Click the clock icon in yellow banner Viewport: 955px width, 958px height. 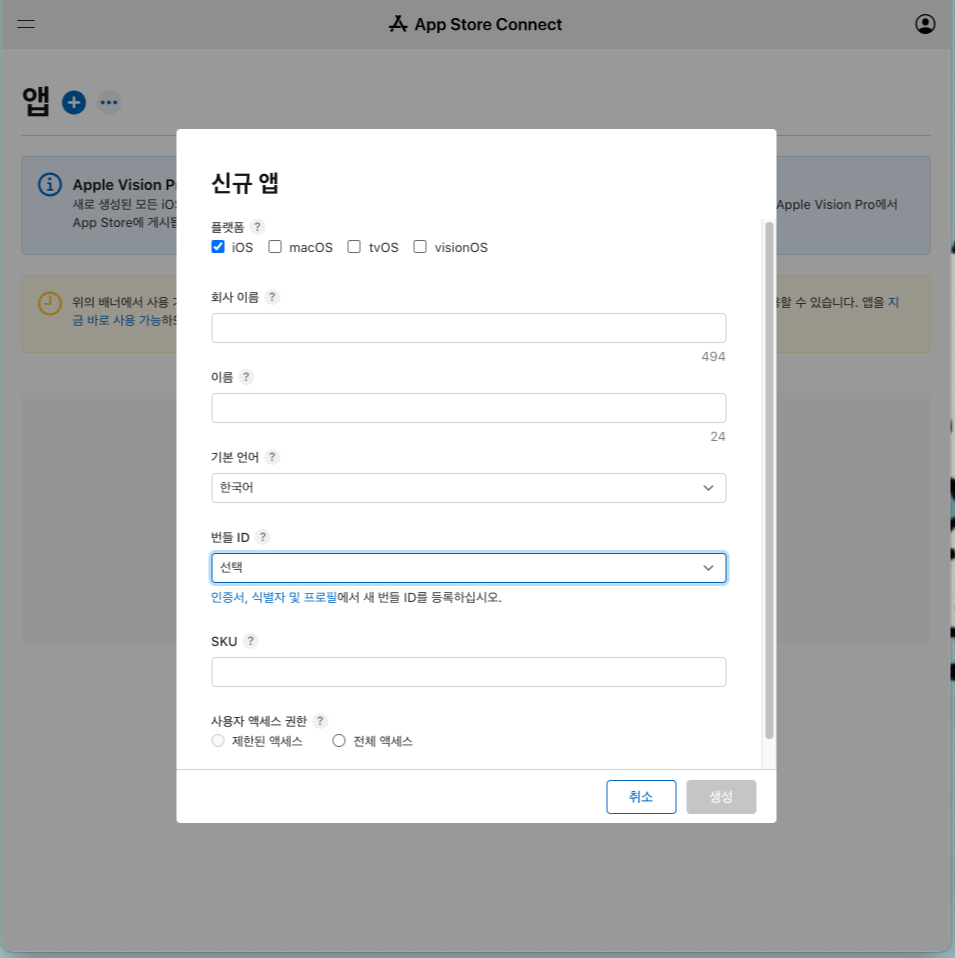[49, 303]
